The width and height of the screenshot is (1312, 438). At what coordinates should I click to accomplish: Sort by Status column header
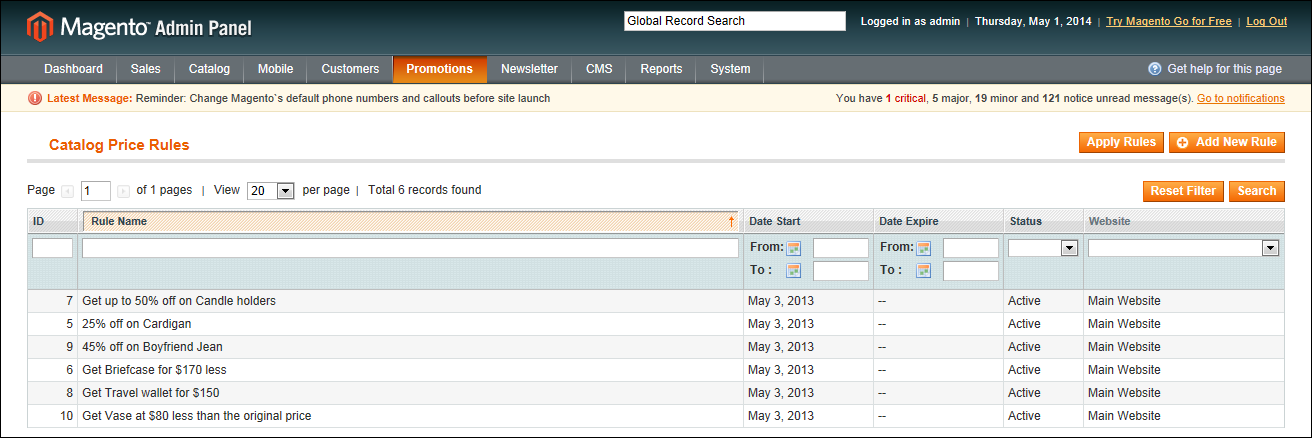click(x=1043, y=221)
